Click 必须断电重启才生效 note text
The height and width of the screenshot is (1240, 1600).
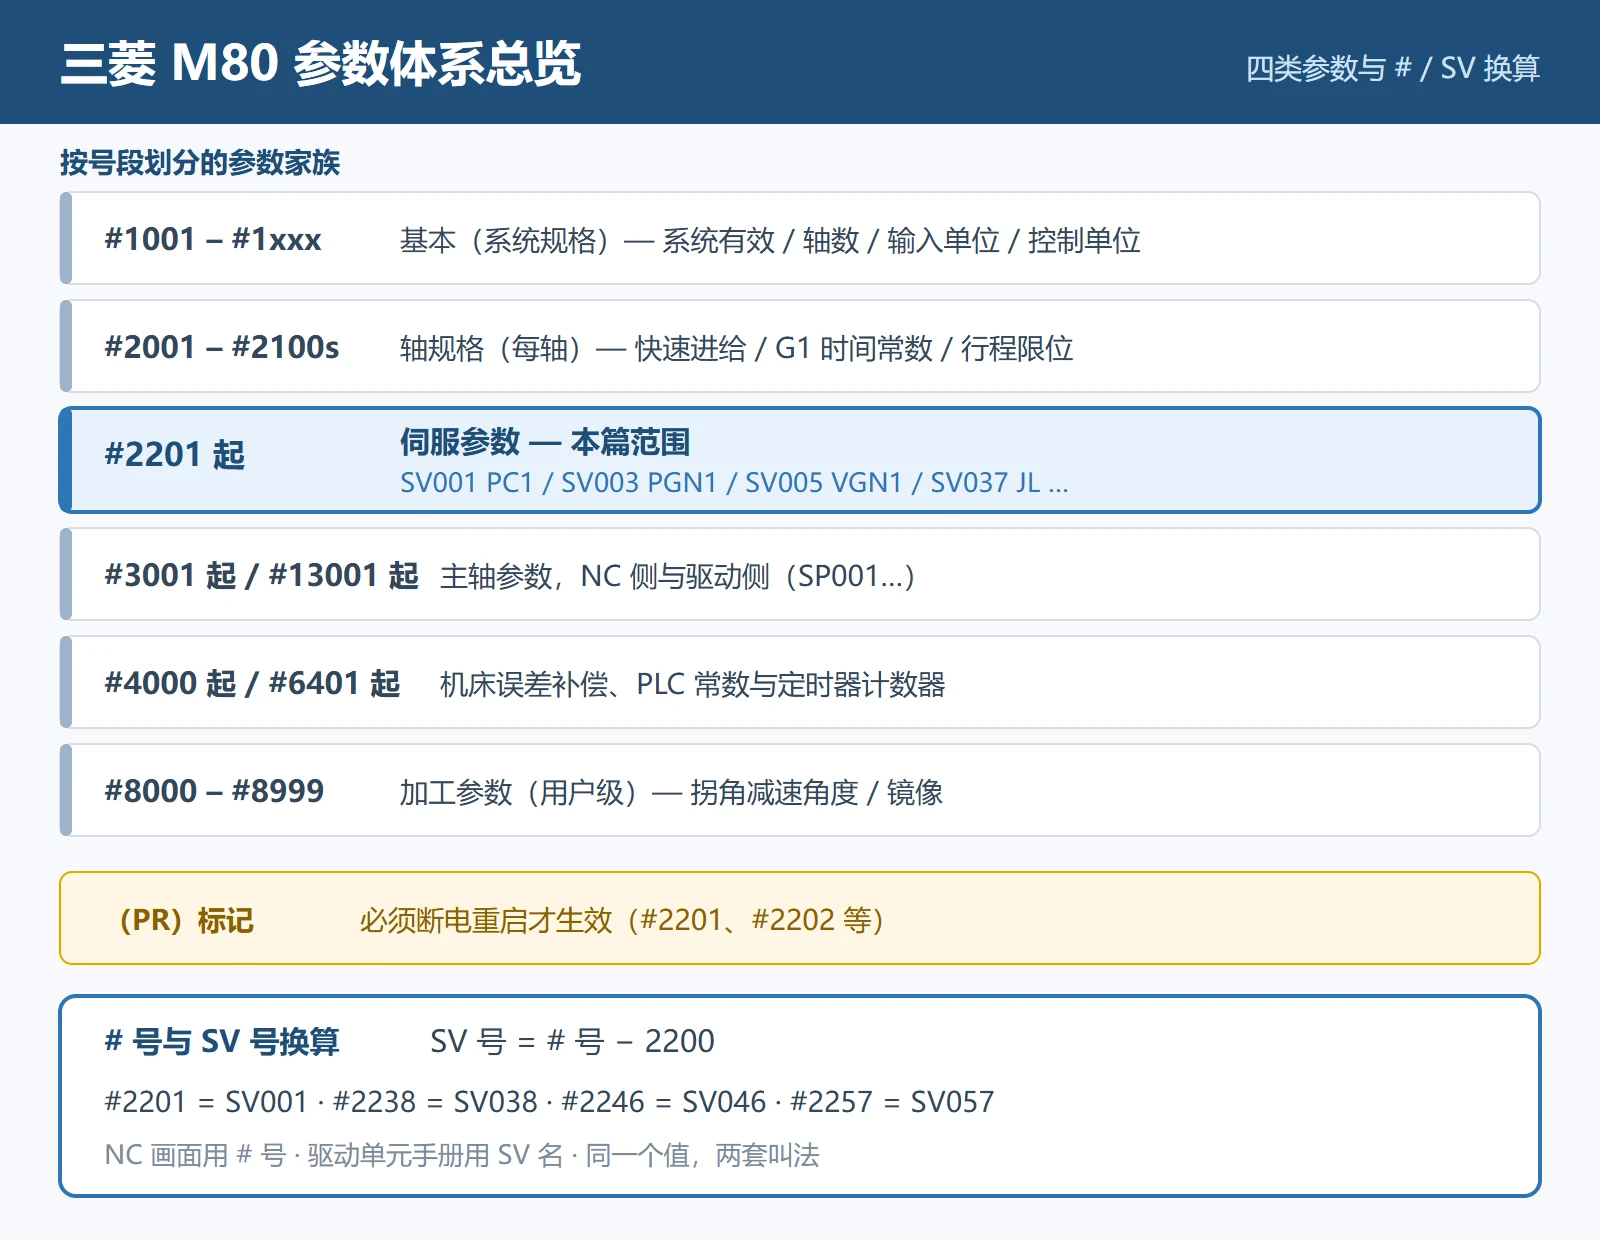point(622,920)
